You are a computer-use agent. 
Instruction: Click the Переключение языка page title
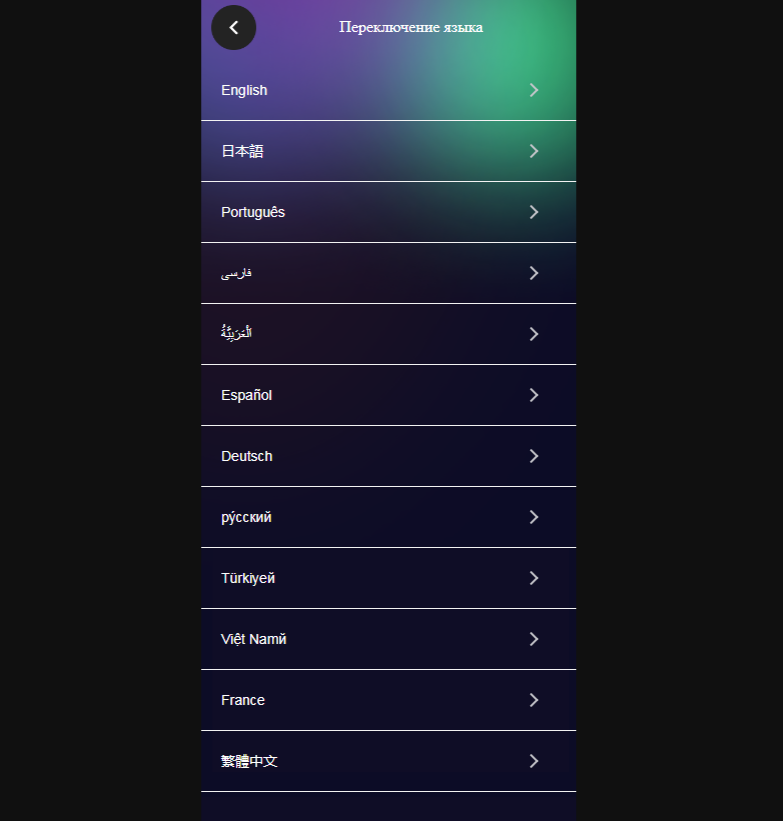coord(411,28)
